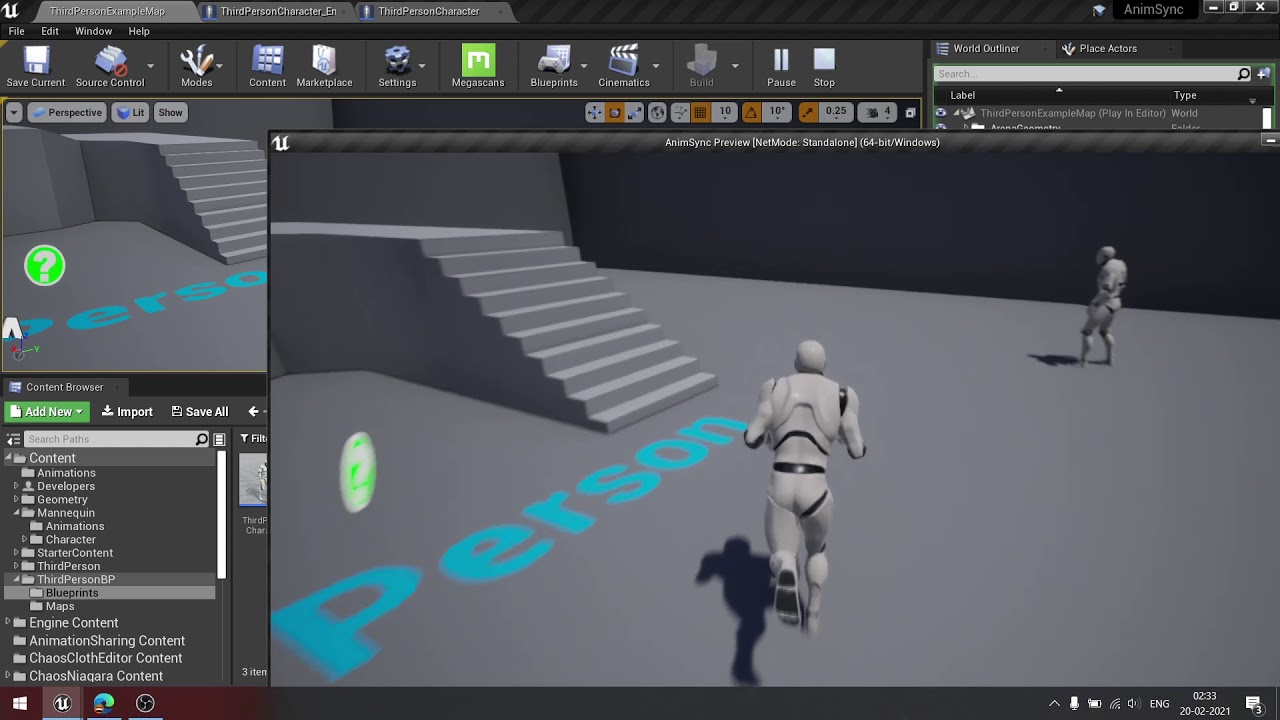Click Save All in Content Browser
1280x720 pixels.
click(199, 411)
